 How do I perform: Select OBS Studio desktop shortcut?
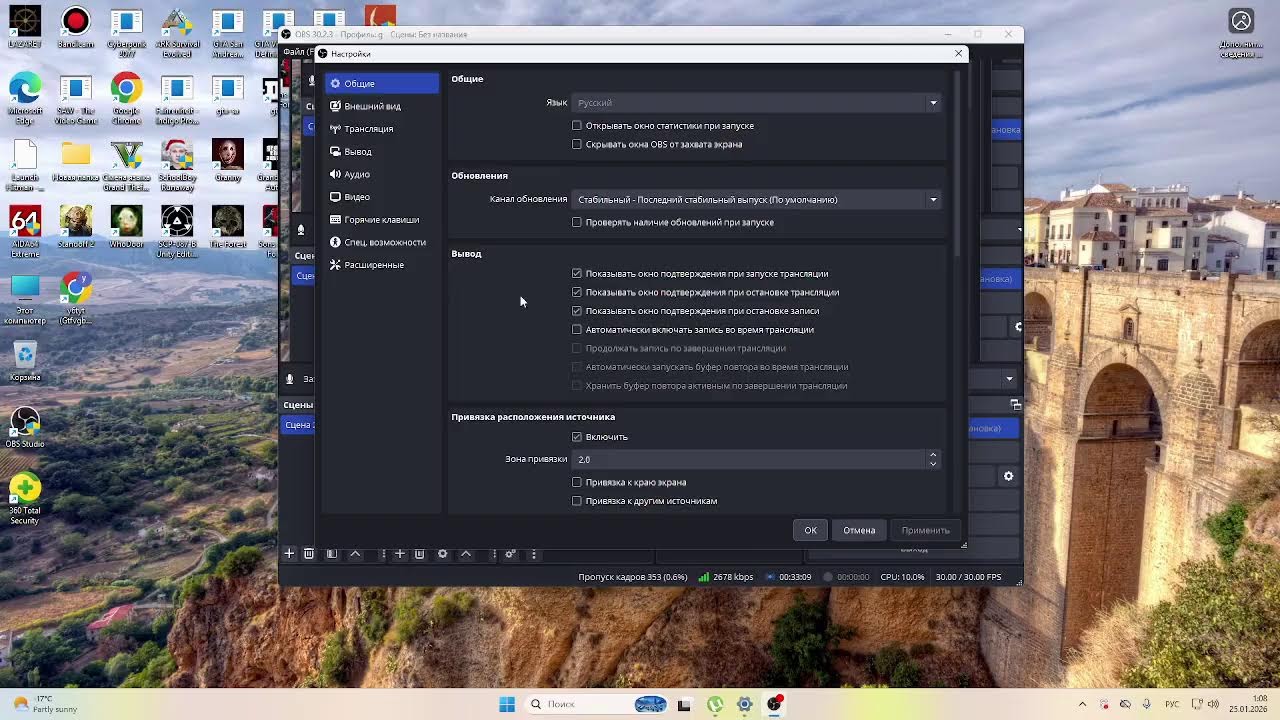[25, 427]
